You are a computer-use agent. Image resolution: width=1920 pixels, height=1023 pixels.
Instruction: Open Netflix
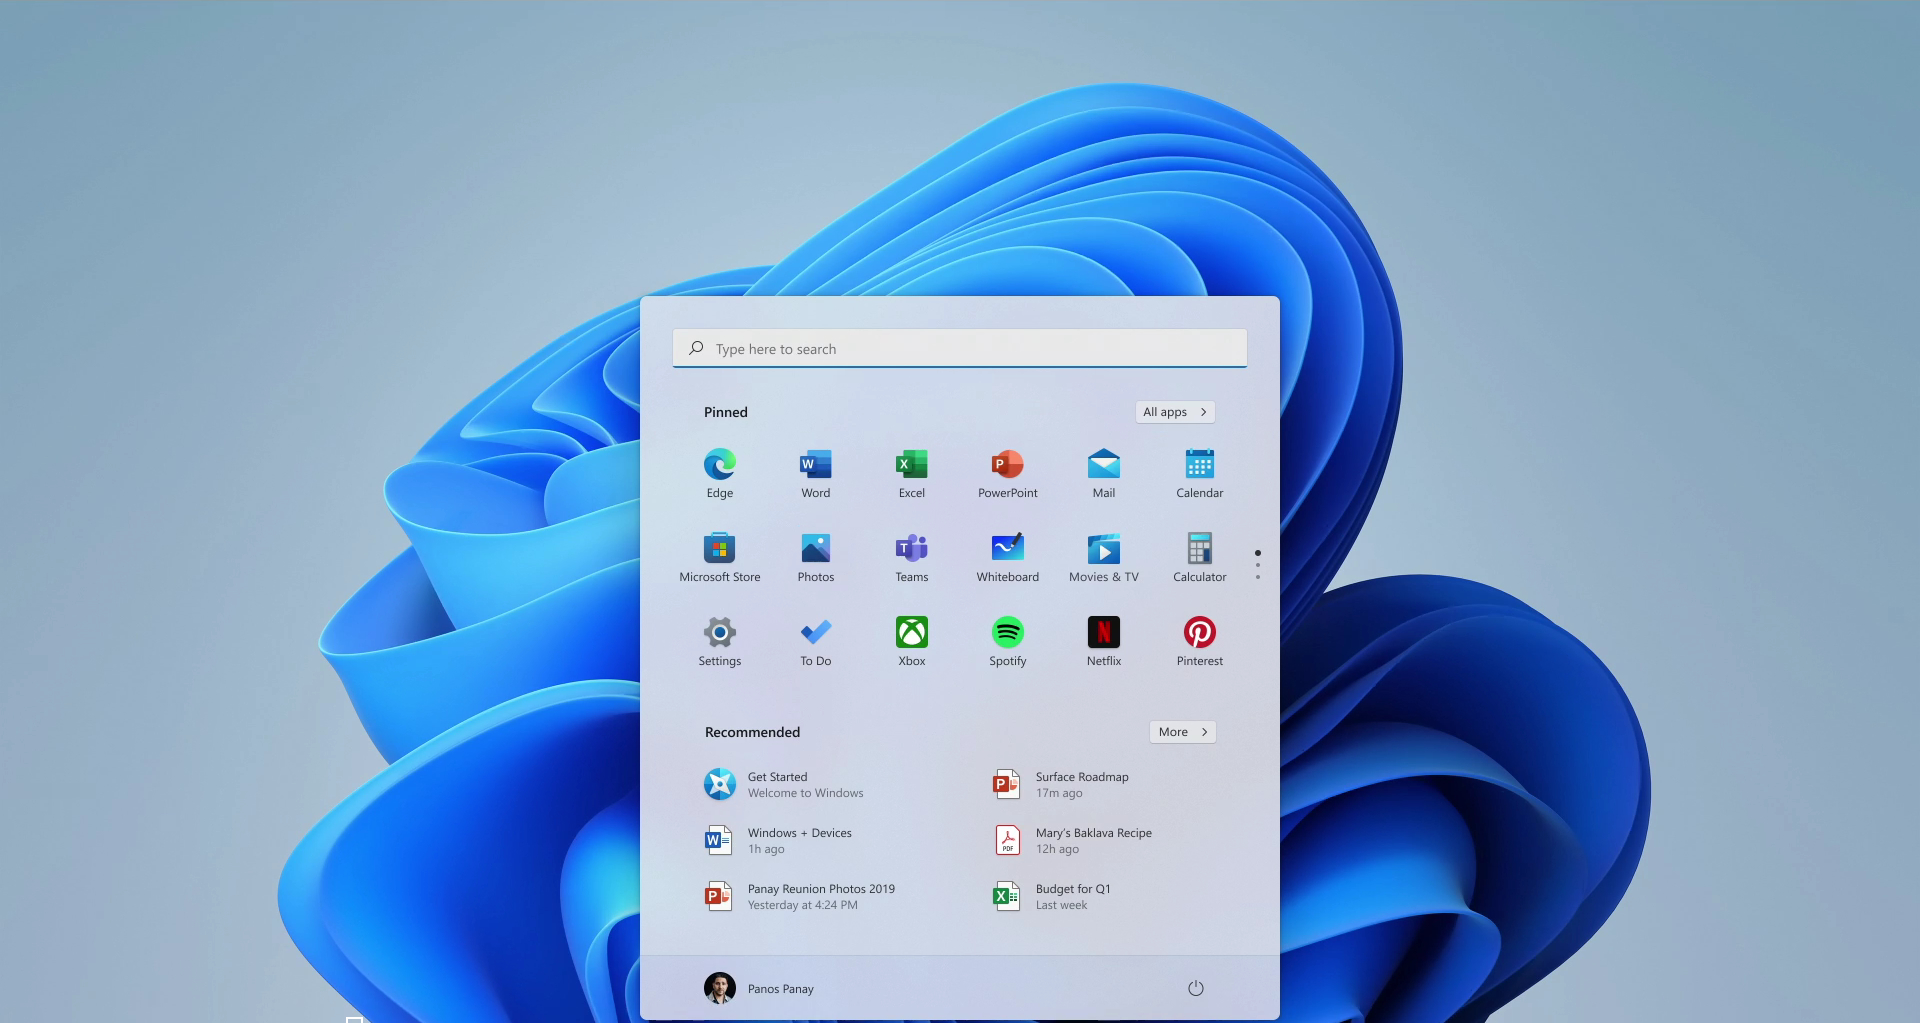(x=1104, y=642)
